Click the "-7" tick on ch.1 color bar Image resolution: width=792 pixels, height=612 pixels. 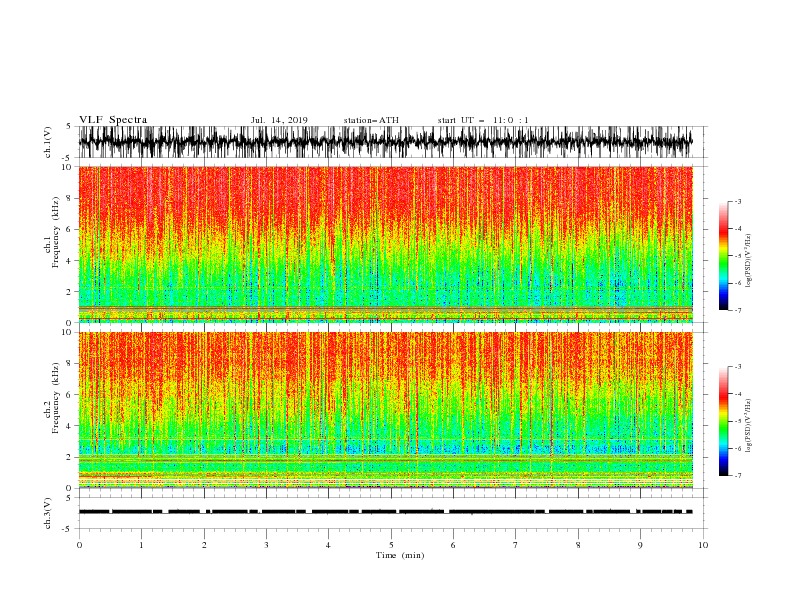pos(738,310)
